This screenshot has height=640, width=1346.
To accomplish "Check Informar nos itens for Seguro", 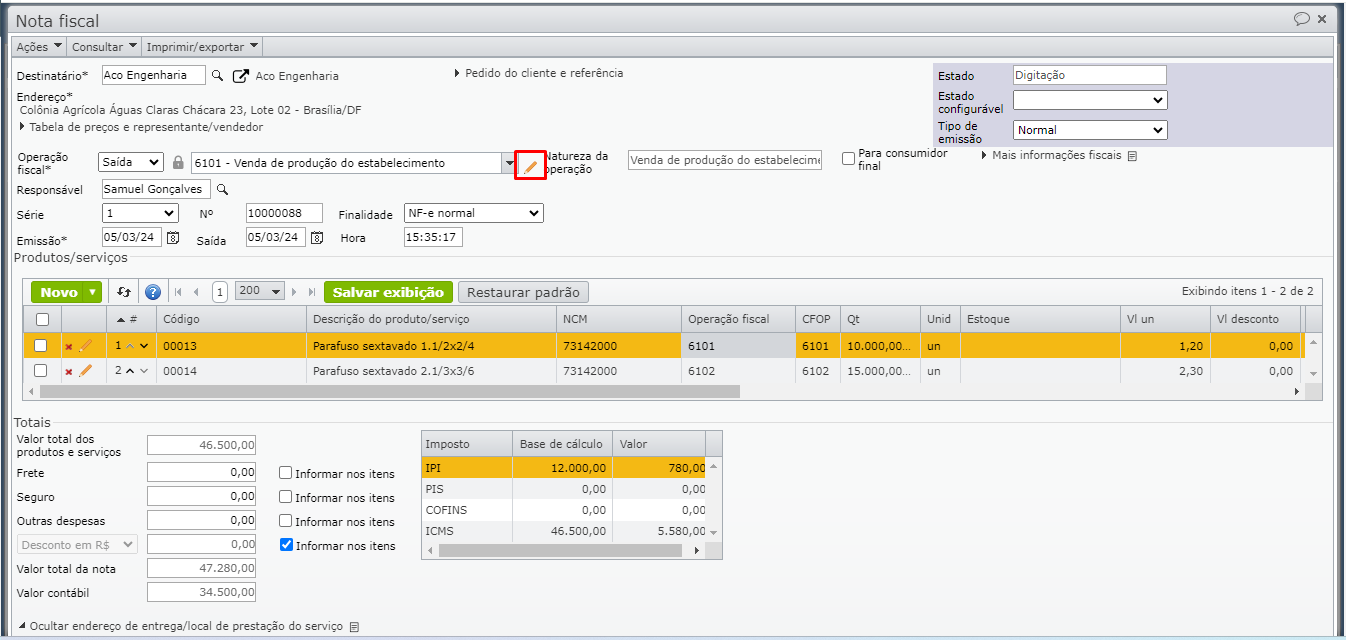I will coord(286,497).
